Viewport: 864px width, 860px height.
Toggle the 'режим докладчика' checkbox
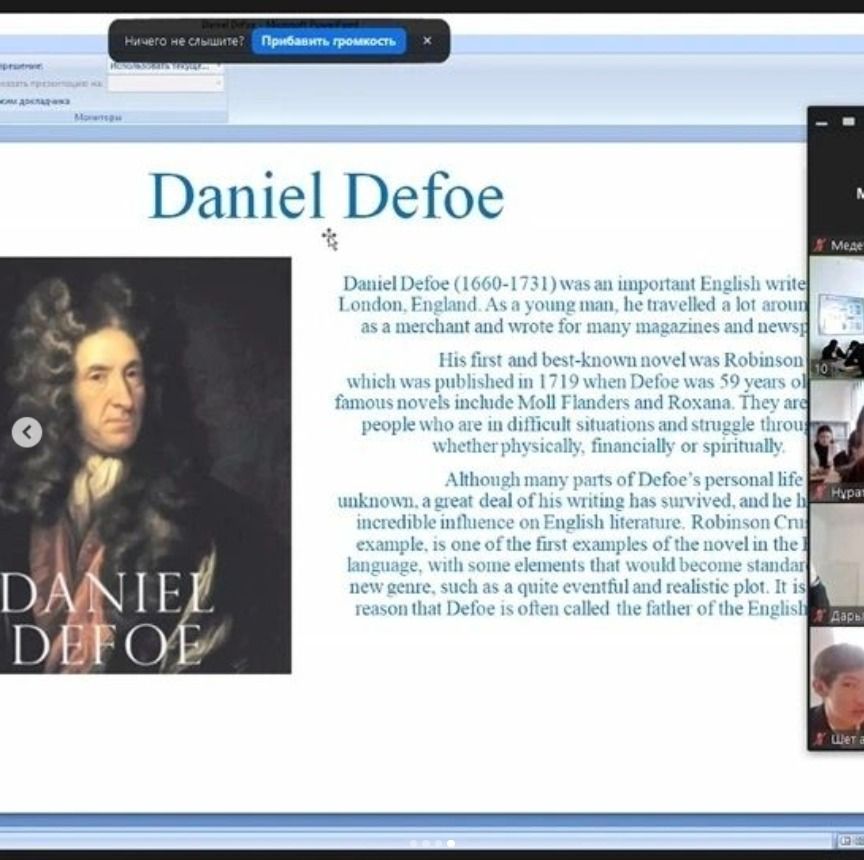point(35,101)
